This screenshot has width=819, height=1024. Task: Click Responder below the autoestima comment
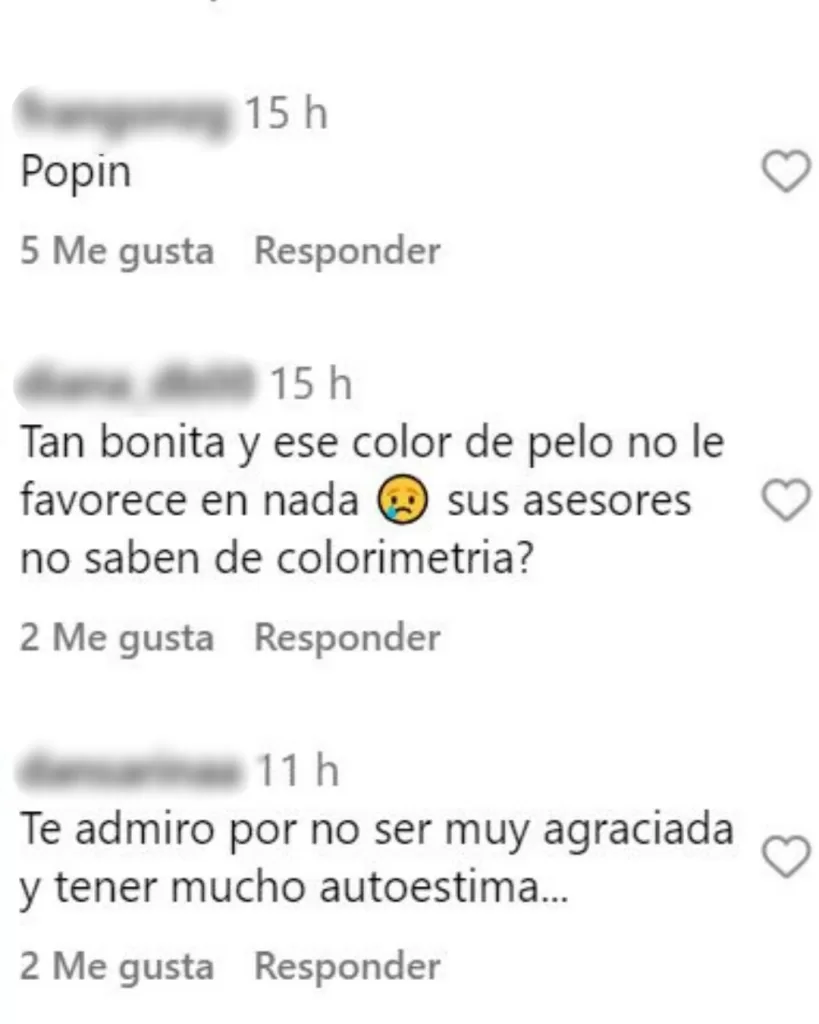pyautogui.click(x=347, y=967)
